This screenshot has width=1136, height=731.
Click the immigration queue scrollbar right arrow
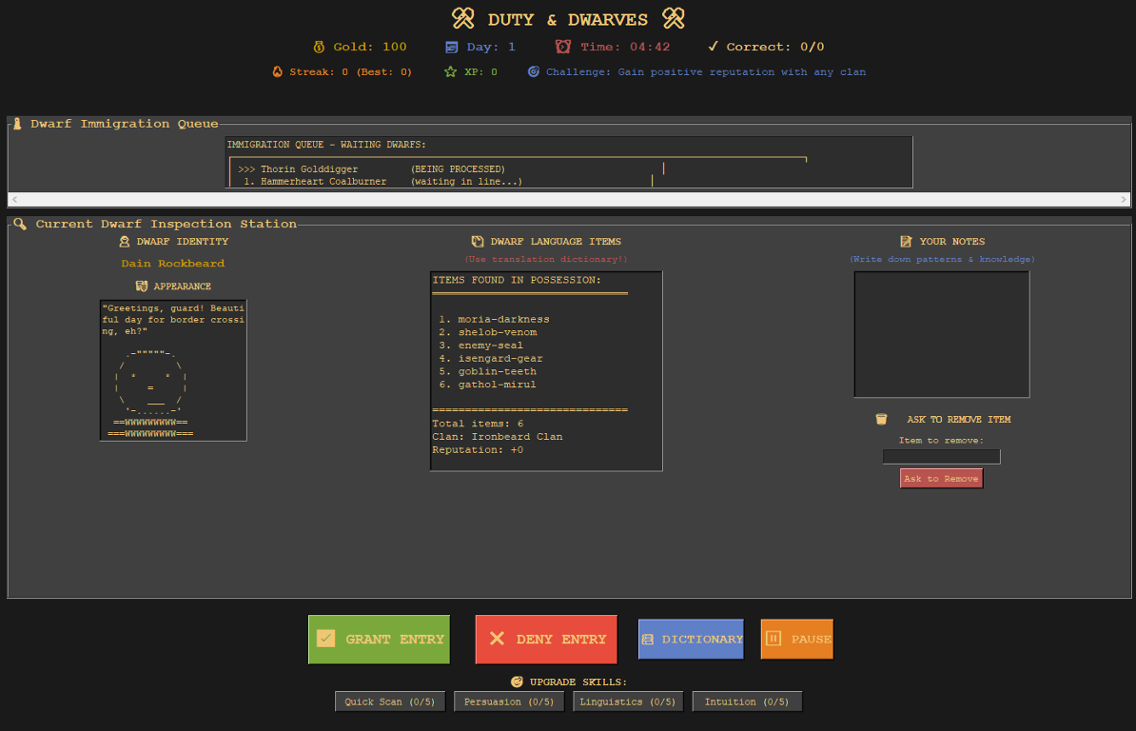(x=1124, y=200)
